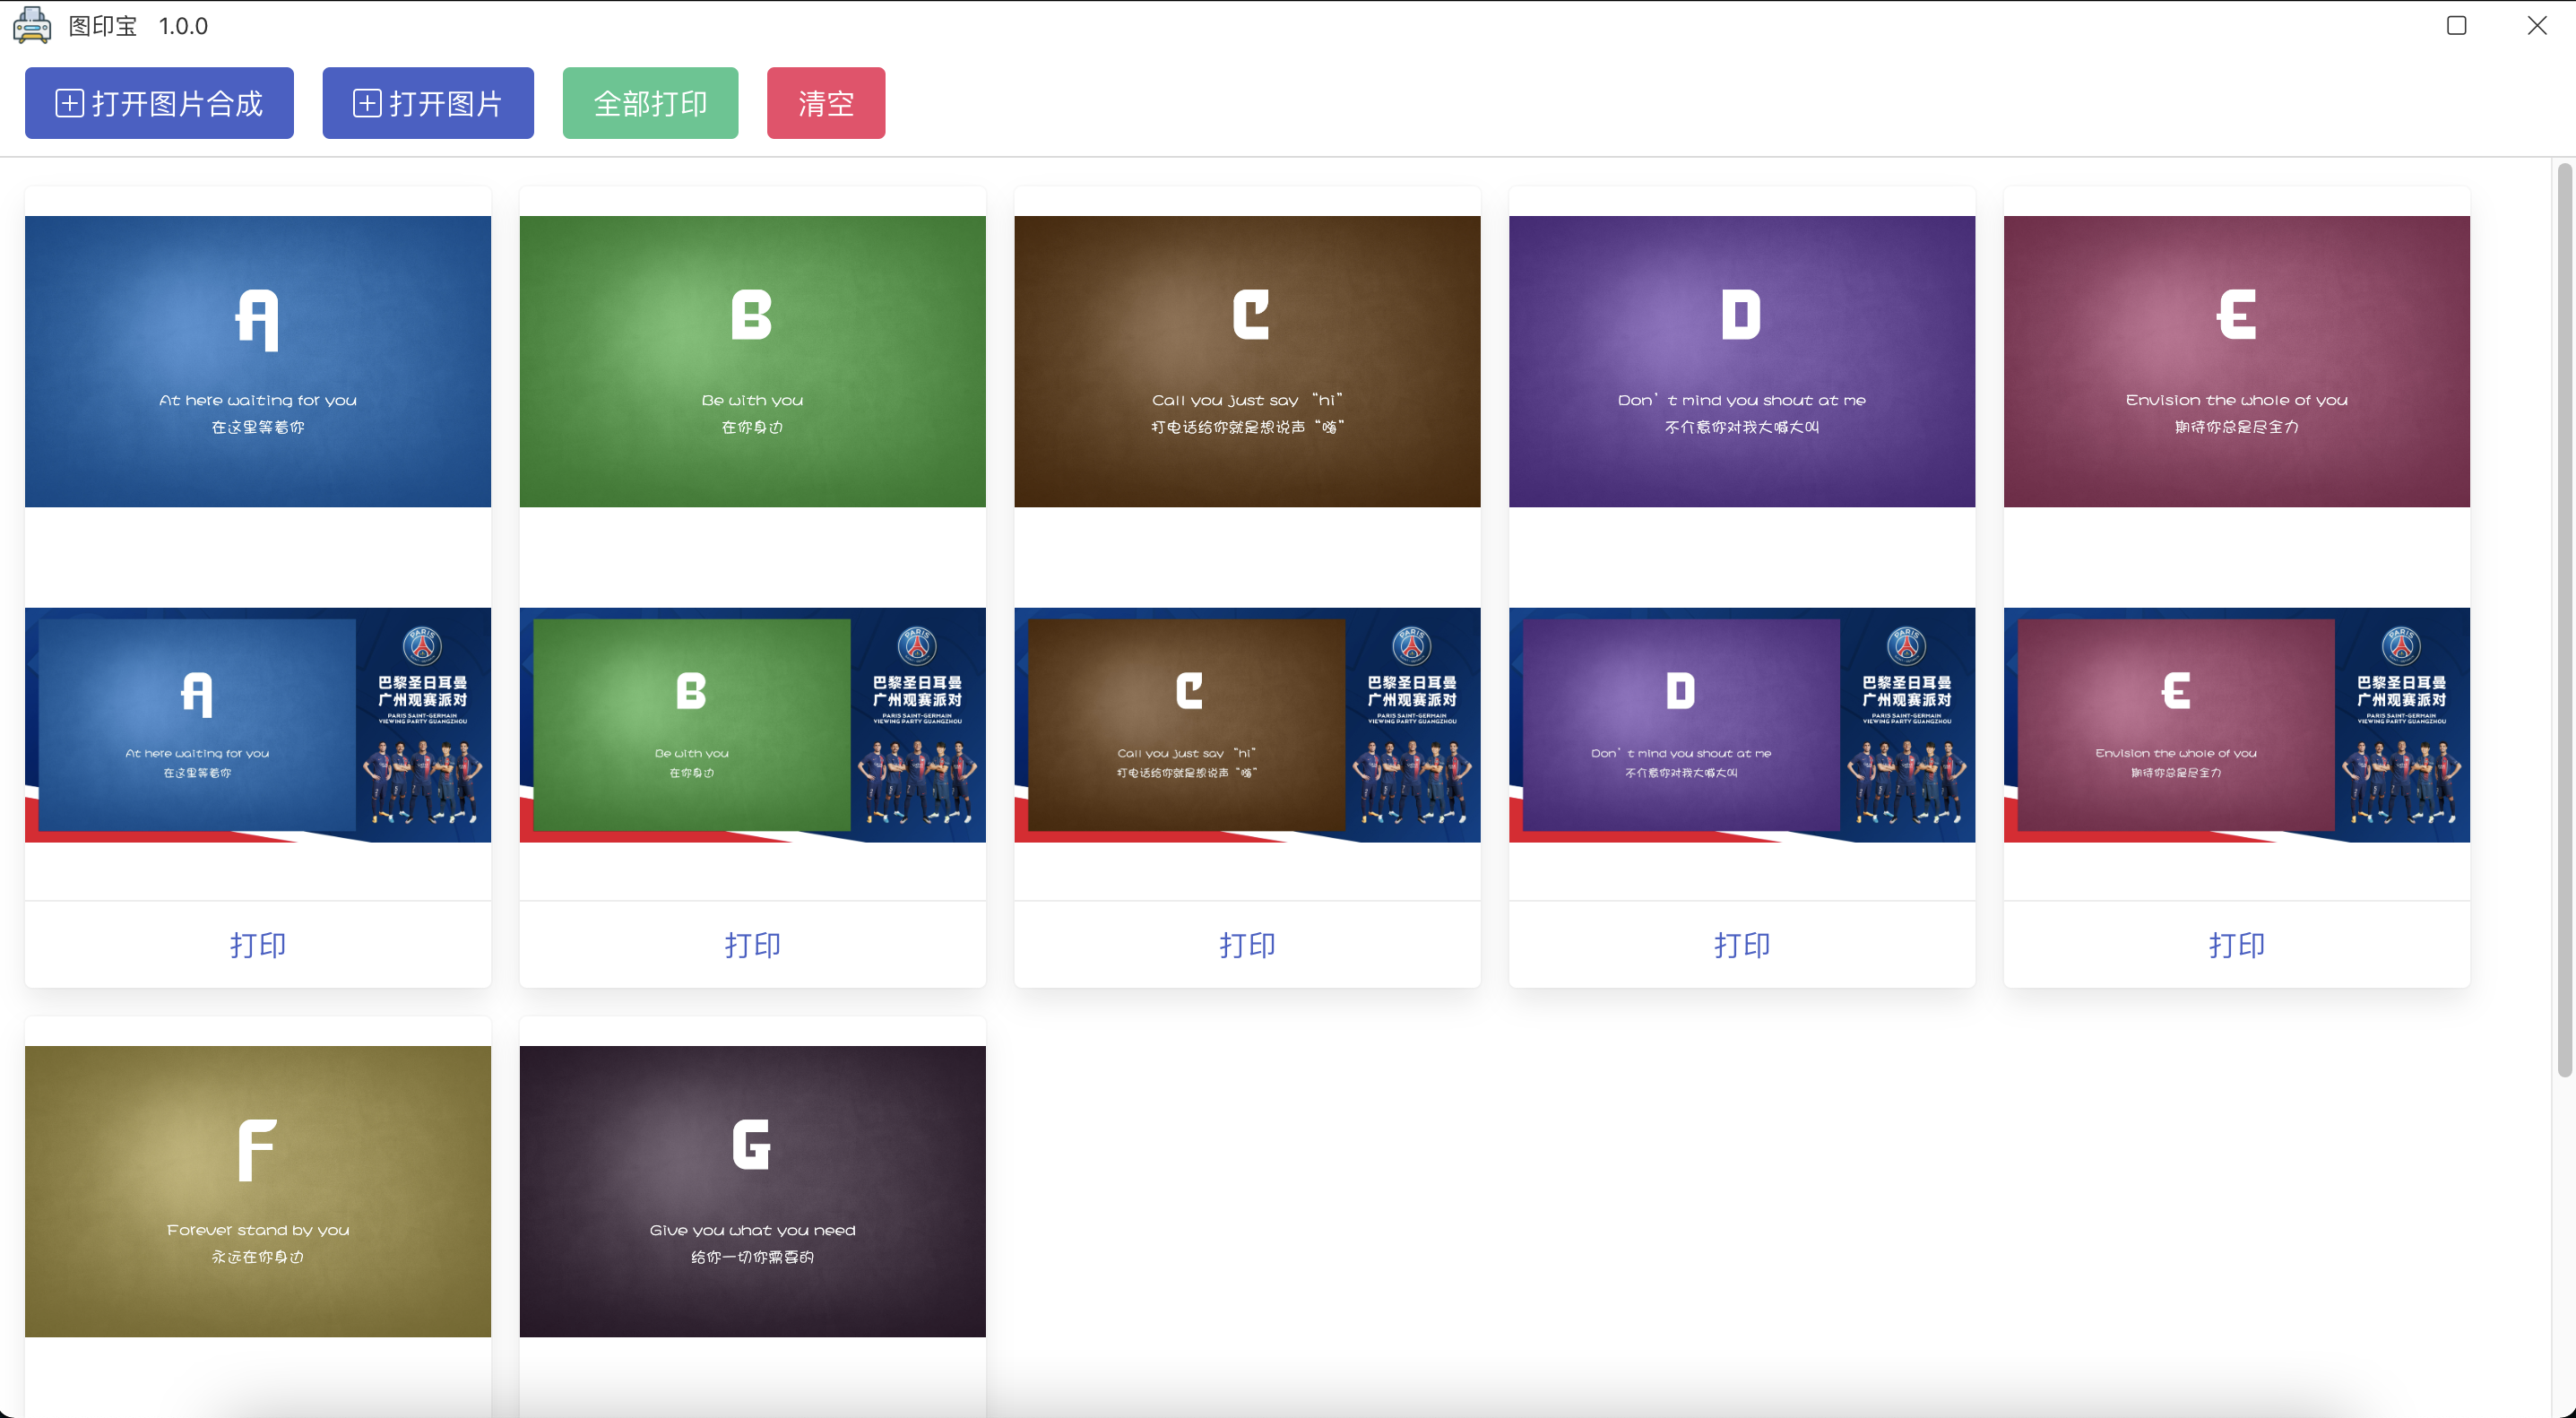Click the 打开图片 button
2576x1418 pixels.
click(428, 103)
